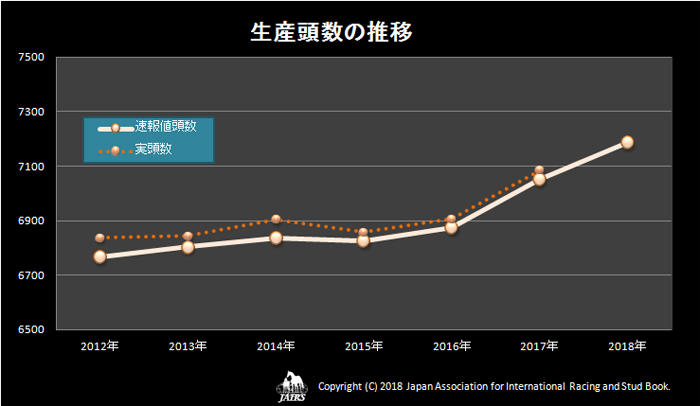Viewport: 700px width, 406px height.
Task: Click the 2014年 axis label
Action: coord(276,346)
